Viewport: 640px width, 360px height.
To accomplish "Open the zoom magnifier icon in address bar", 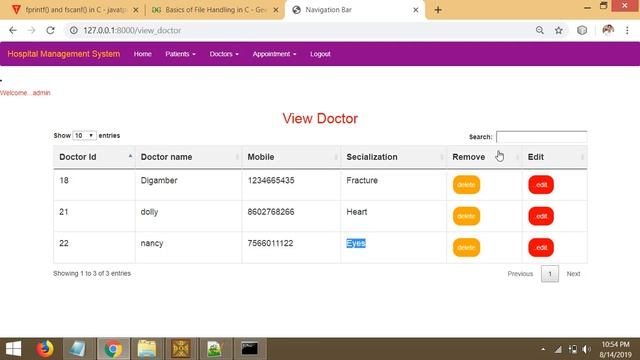I will click(x=540, y=30).
